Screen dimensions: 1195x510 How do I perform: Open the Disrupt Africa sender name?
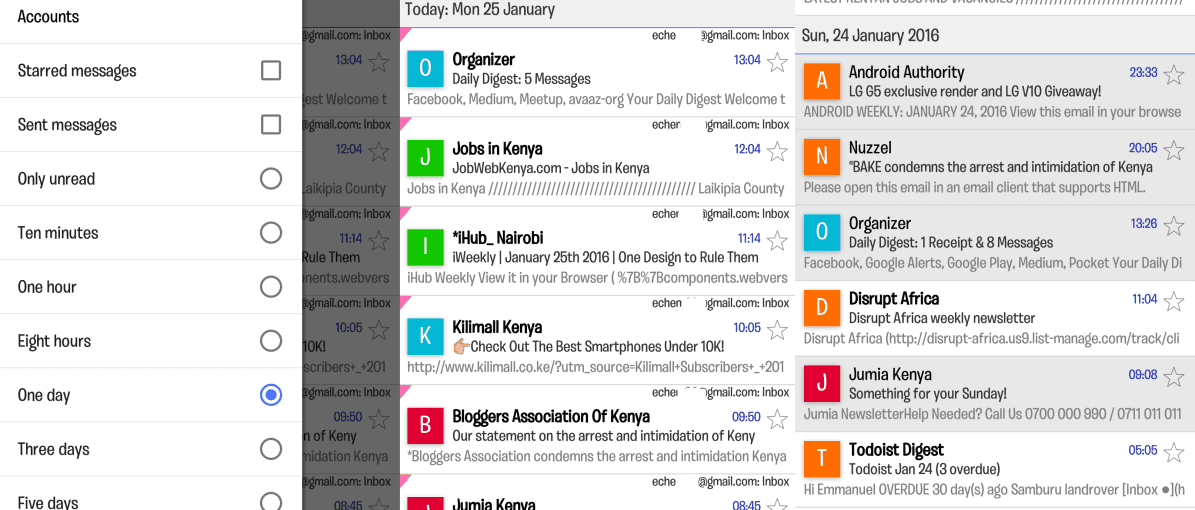click(x=894, y=299)
